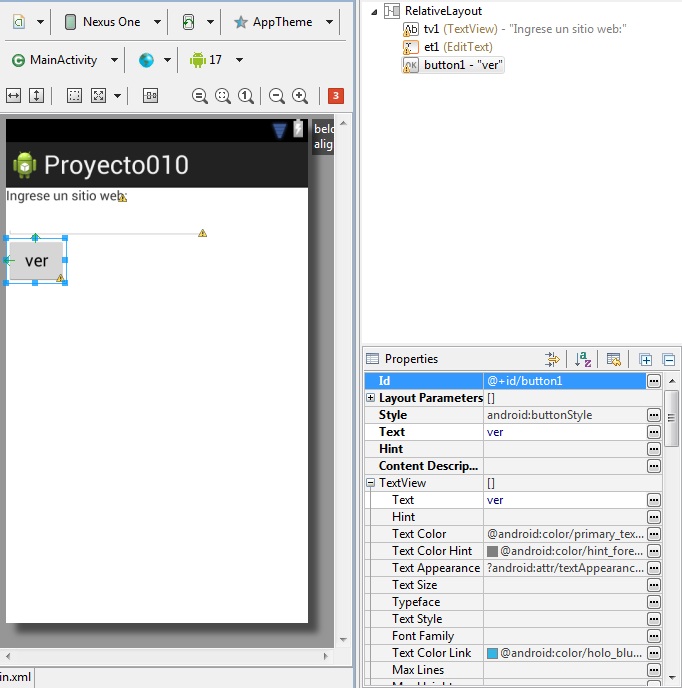
Task: Click canvas vertical scroll down arrow
Action: pos(343,640)
